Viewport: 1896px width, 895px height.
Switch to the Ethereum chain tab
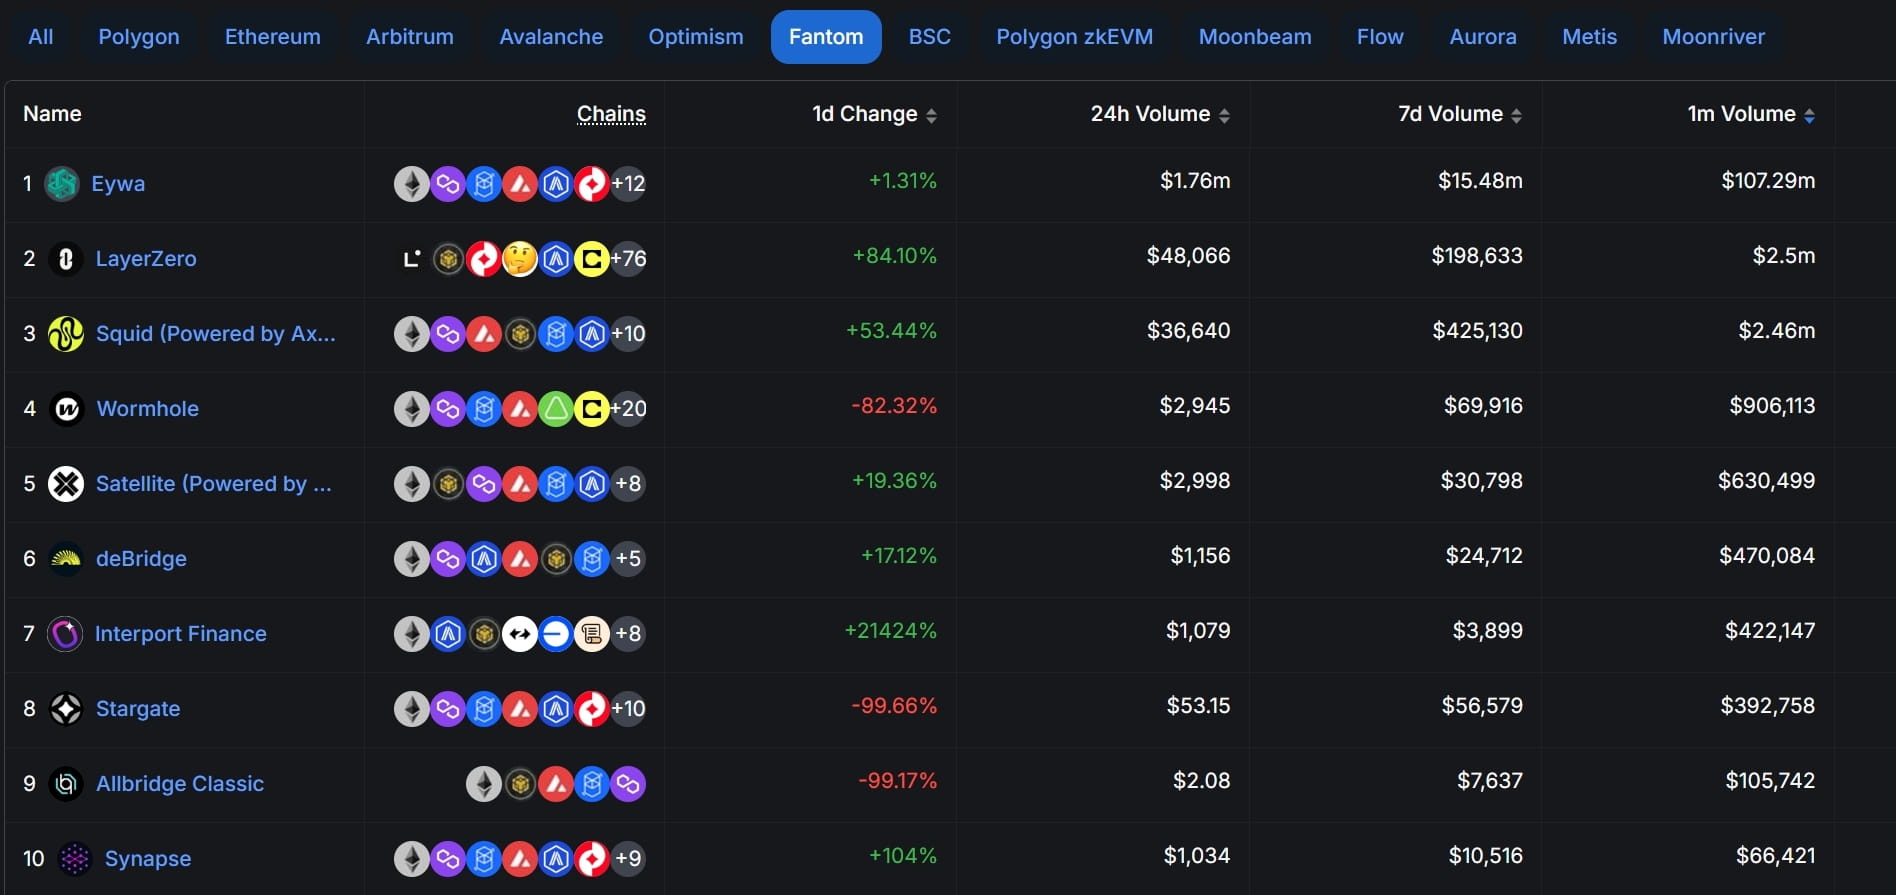pos(273,37)
